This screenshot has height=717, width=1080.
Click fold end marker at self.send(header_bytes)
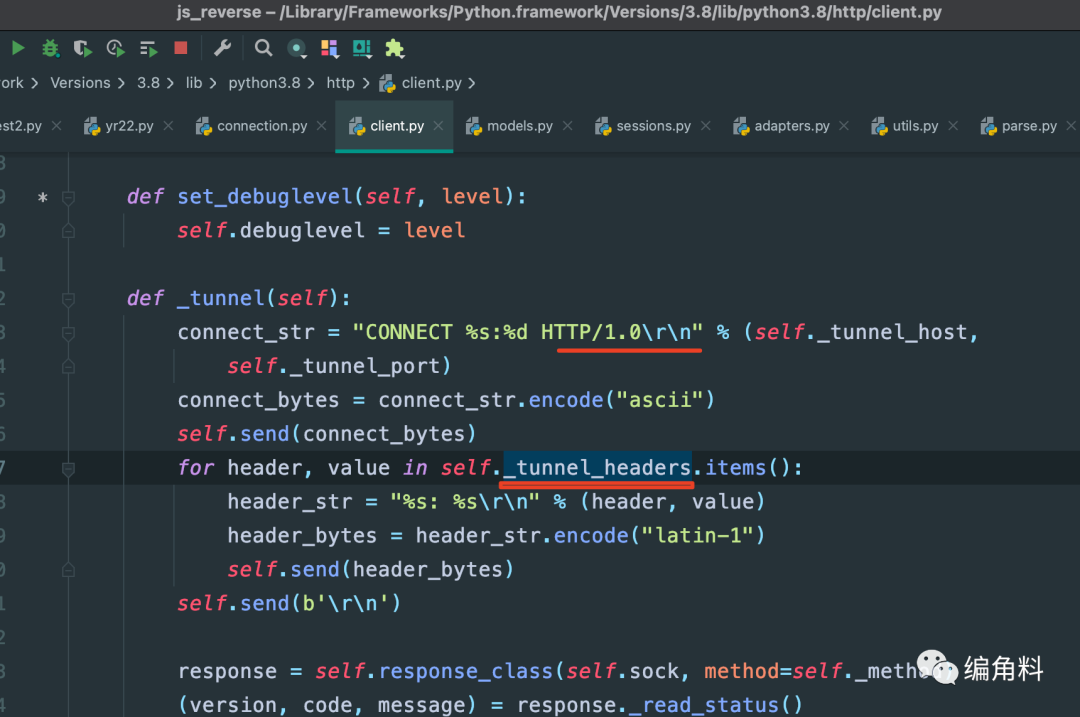pos(68,570)
